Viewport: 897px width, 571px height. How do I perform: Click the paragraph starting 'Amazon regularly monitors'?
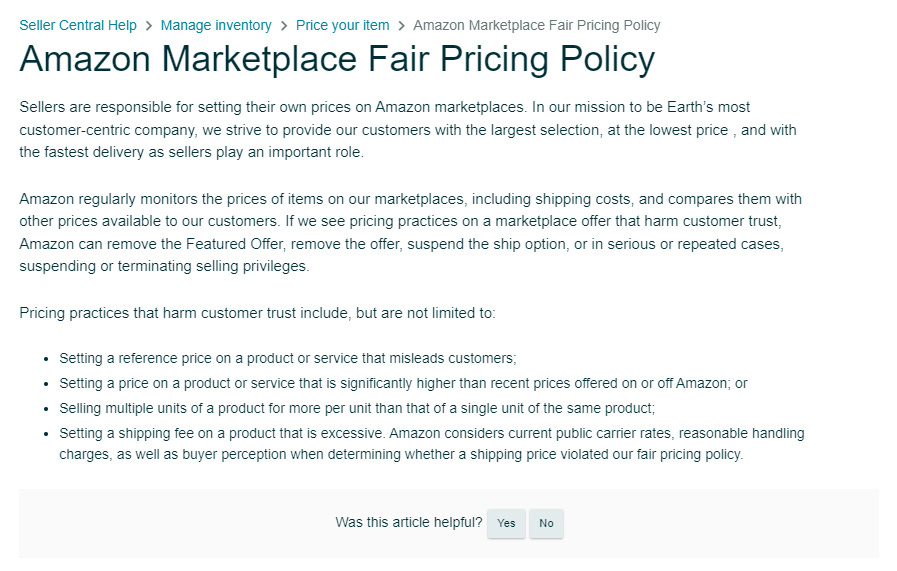[411, 232]
